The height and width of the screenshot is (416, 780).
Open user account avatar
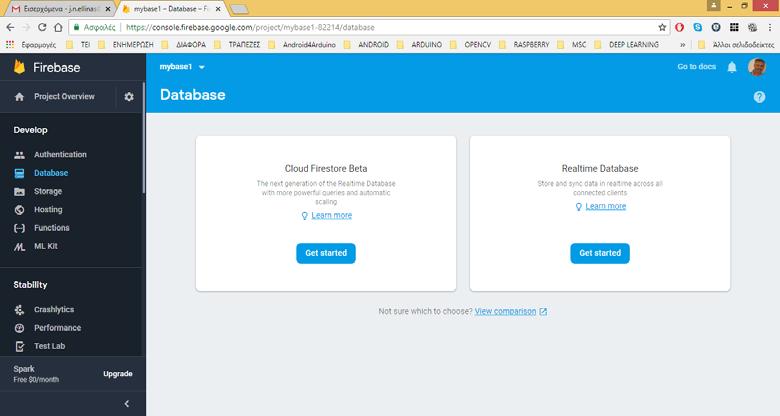(x=757, y=67)
